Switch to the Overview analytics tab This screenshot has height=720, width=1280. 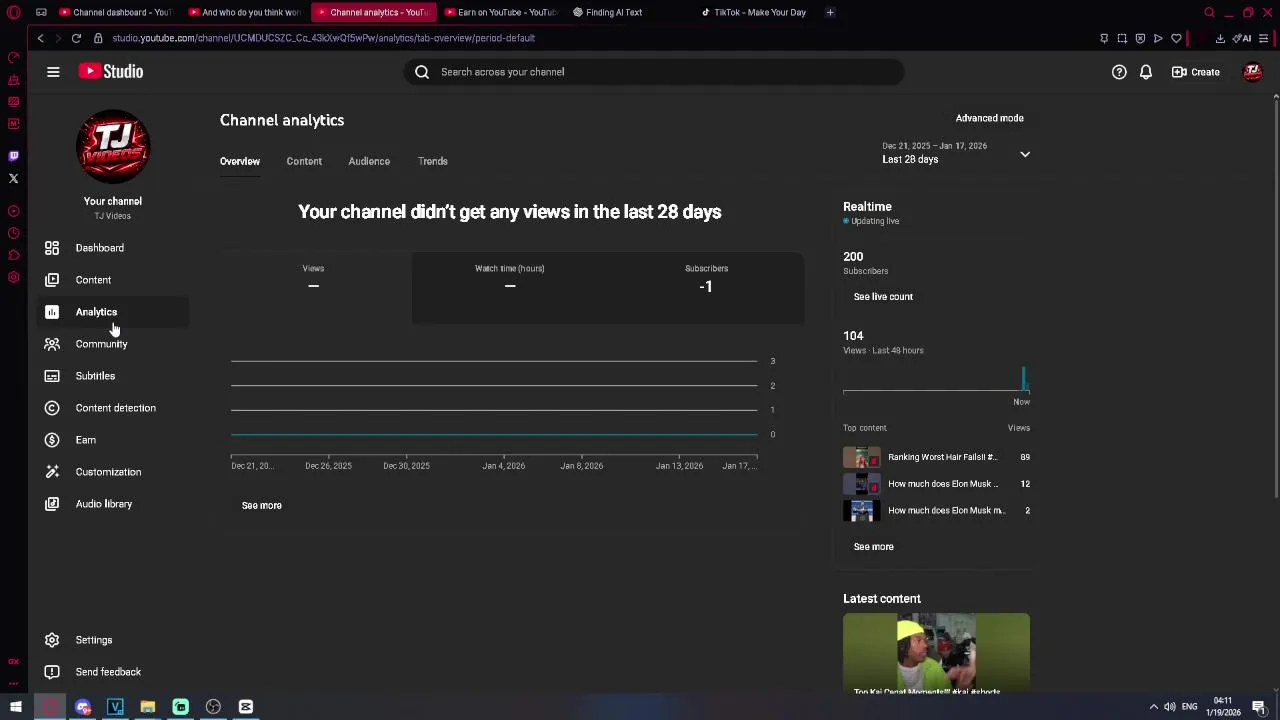240,161
